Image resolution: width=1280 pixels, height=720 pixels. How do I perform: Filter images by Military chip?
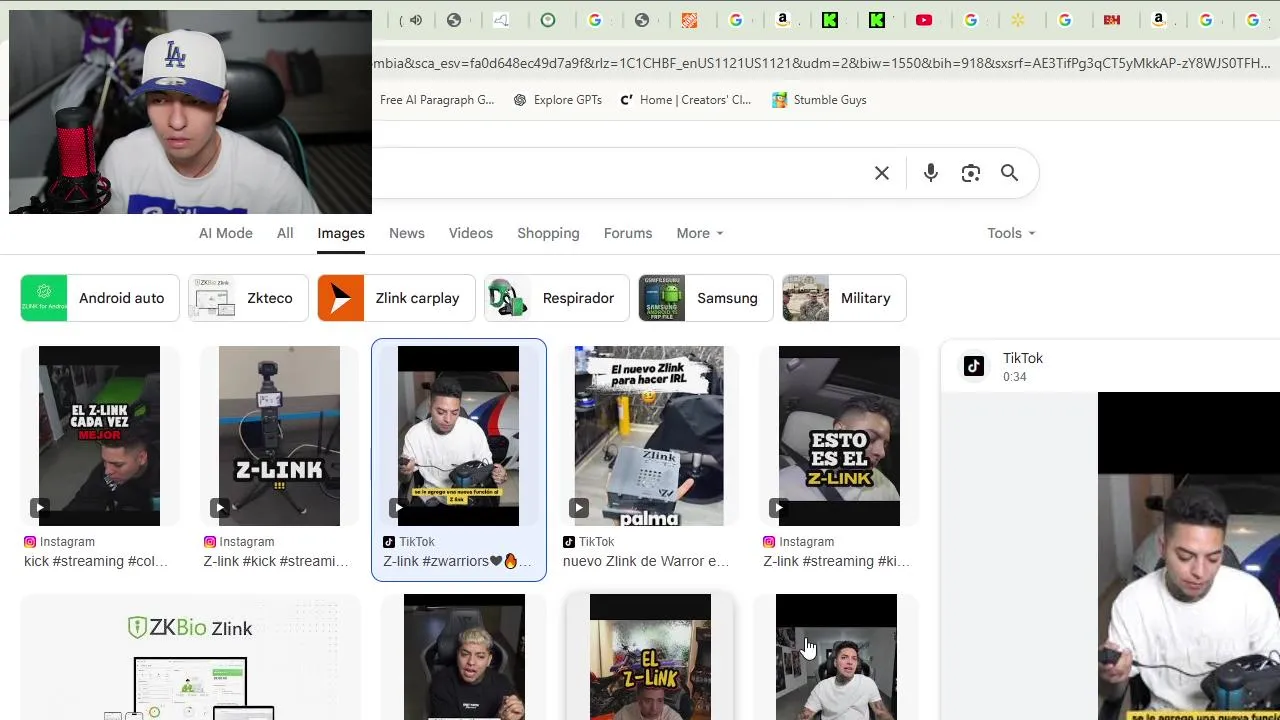point(844,298)
